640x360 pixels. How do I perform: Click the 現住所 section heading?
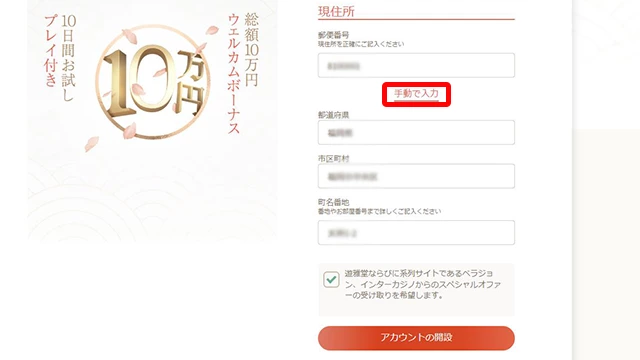point(336,11)
